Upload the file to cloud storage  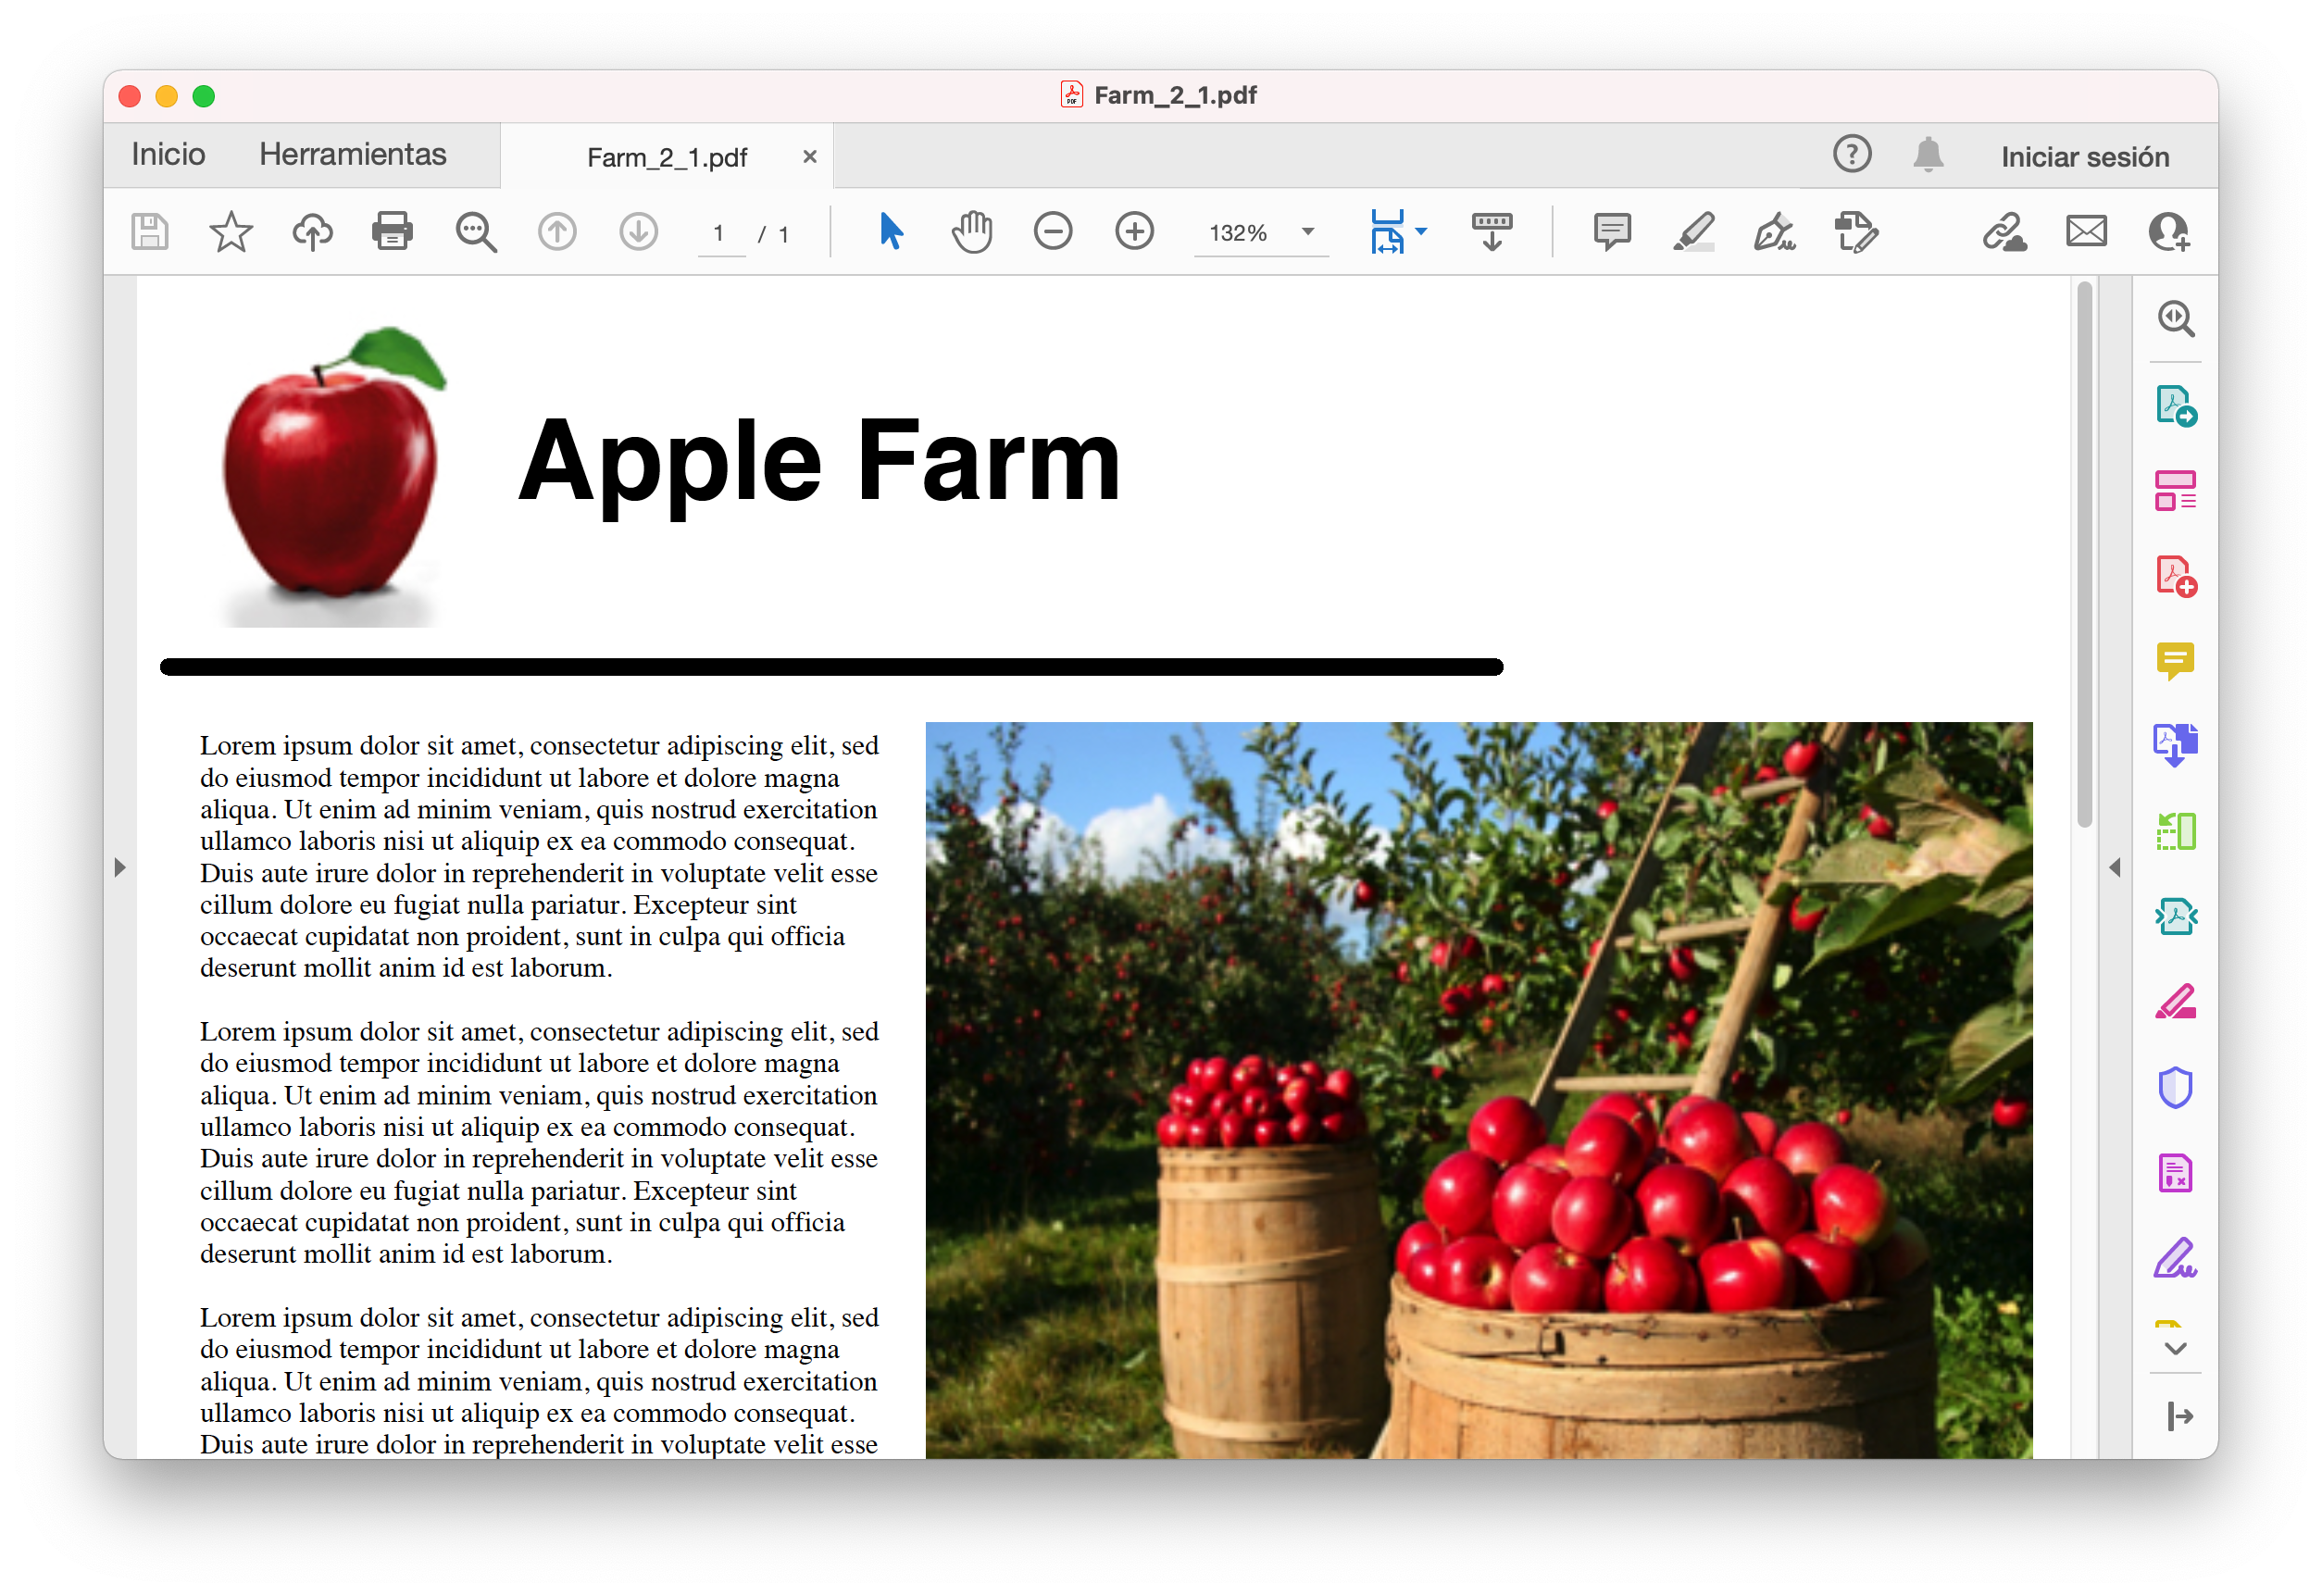coord(312,232)
